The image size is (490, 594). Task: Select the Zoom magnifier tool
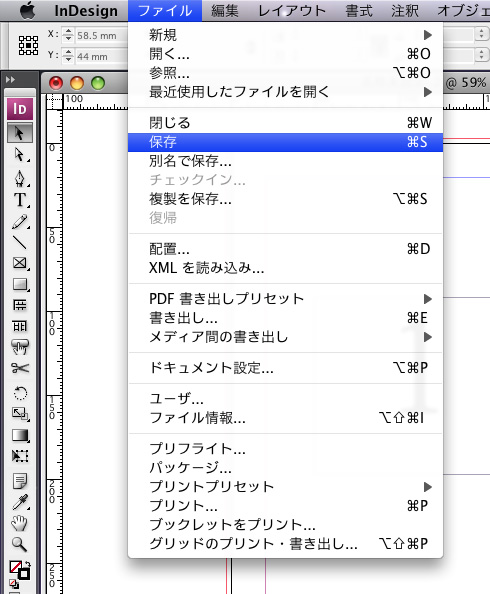[x=19, y=544]
